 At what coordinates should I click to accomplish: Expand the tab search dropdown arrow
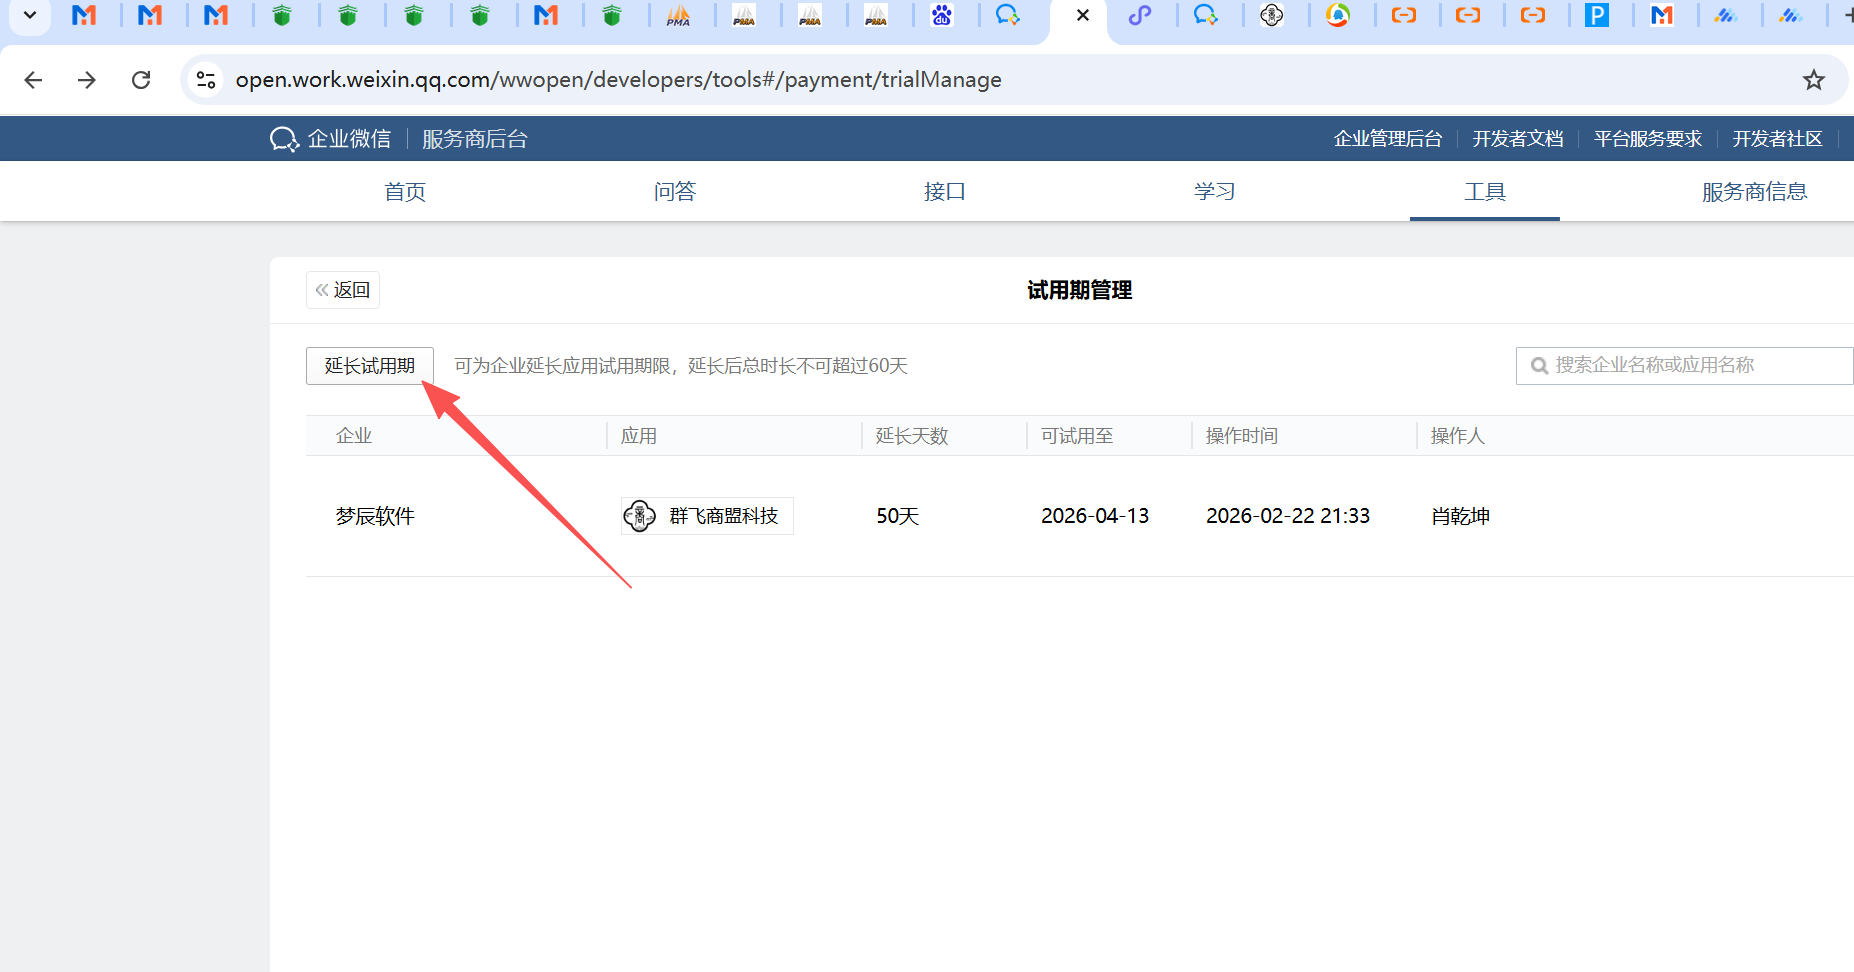point(30,16)
